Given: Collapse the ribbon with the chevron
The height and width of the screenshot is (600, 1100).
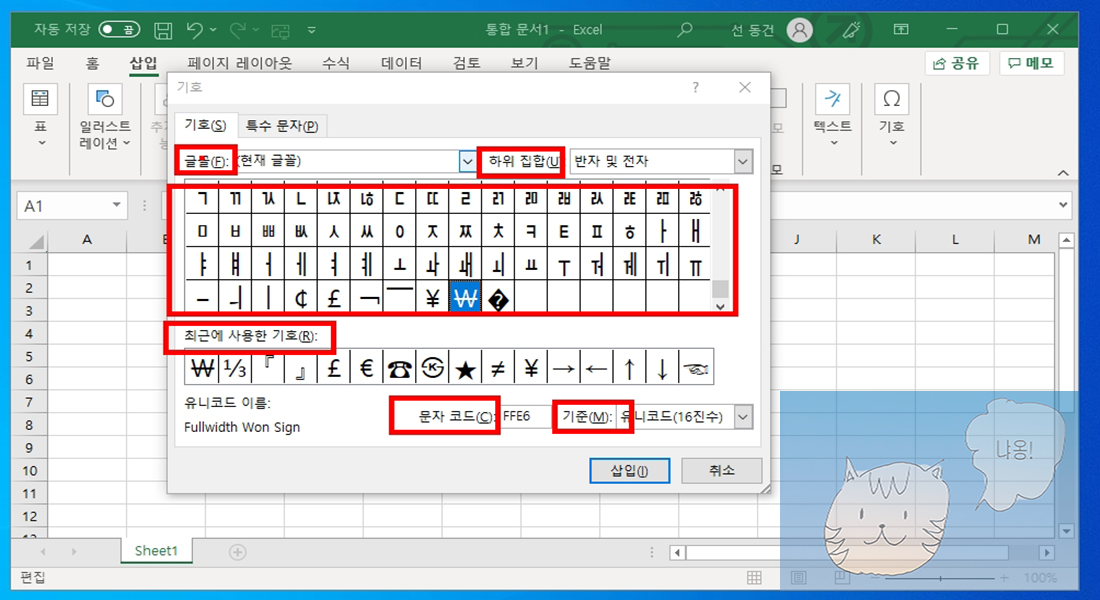Looking at the screenshot, I should [1064, 173].
